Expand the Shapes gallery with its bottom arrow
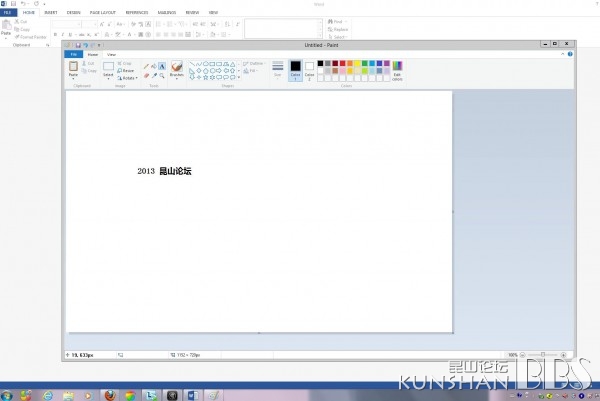 (239, 77)
